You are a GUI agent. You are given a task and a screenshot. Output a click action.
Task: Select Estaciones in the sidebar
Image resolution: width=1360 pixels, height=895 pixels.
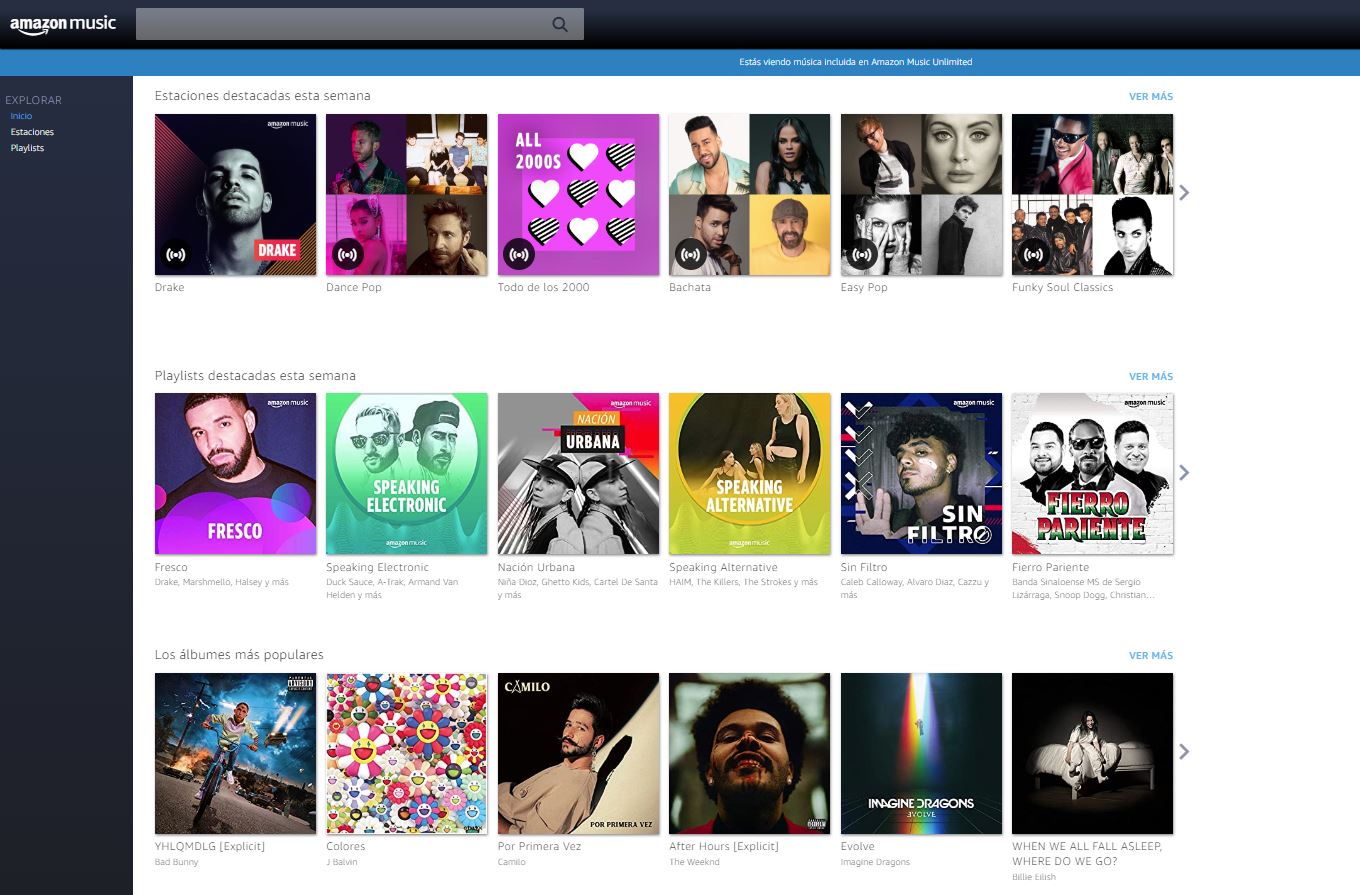32,132
